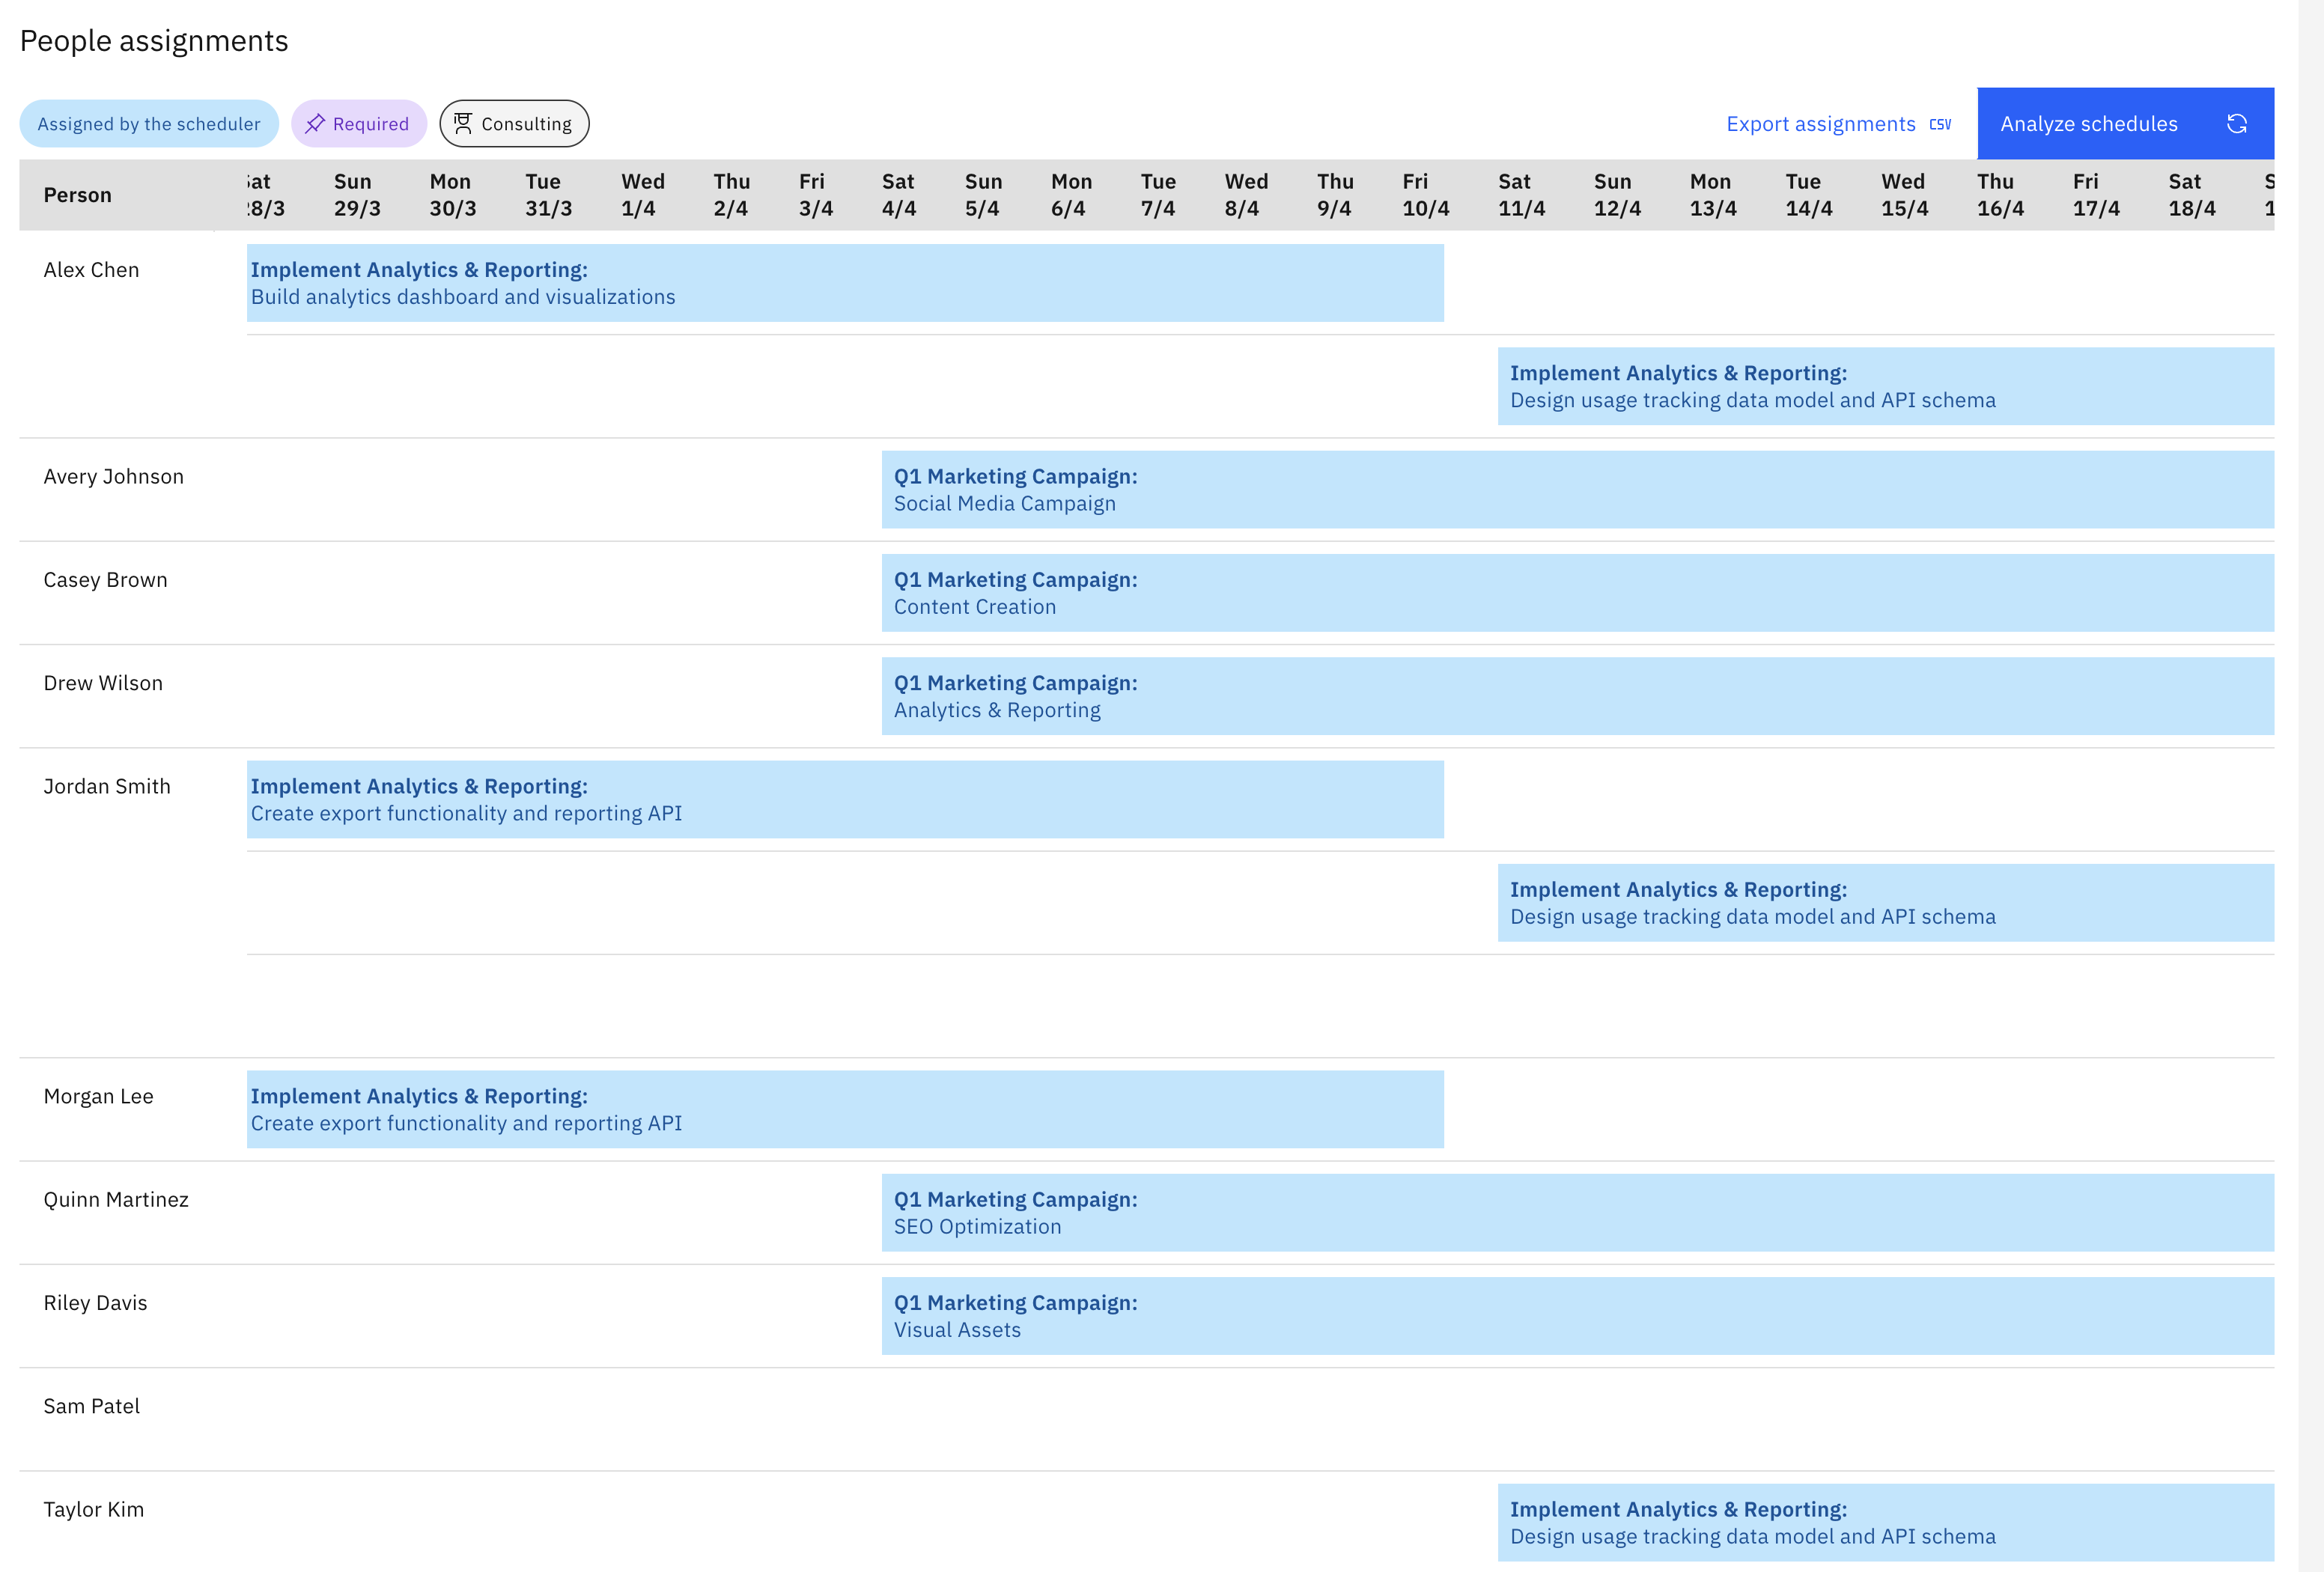Click the name Riley Davis
This screenshot has height=1572, width=2324.
pyautogui.click(x=95, y=1303)
